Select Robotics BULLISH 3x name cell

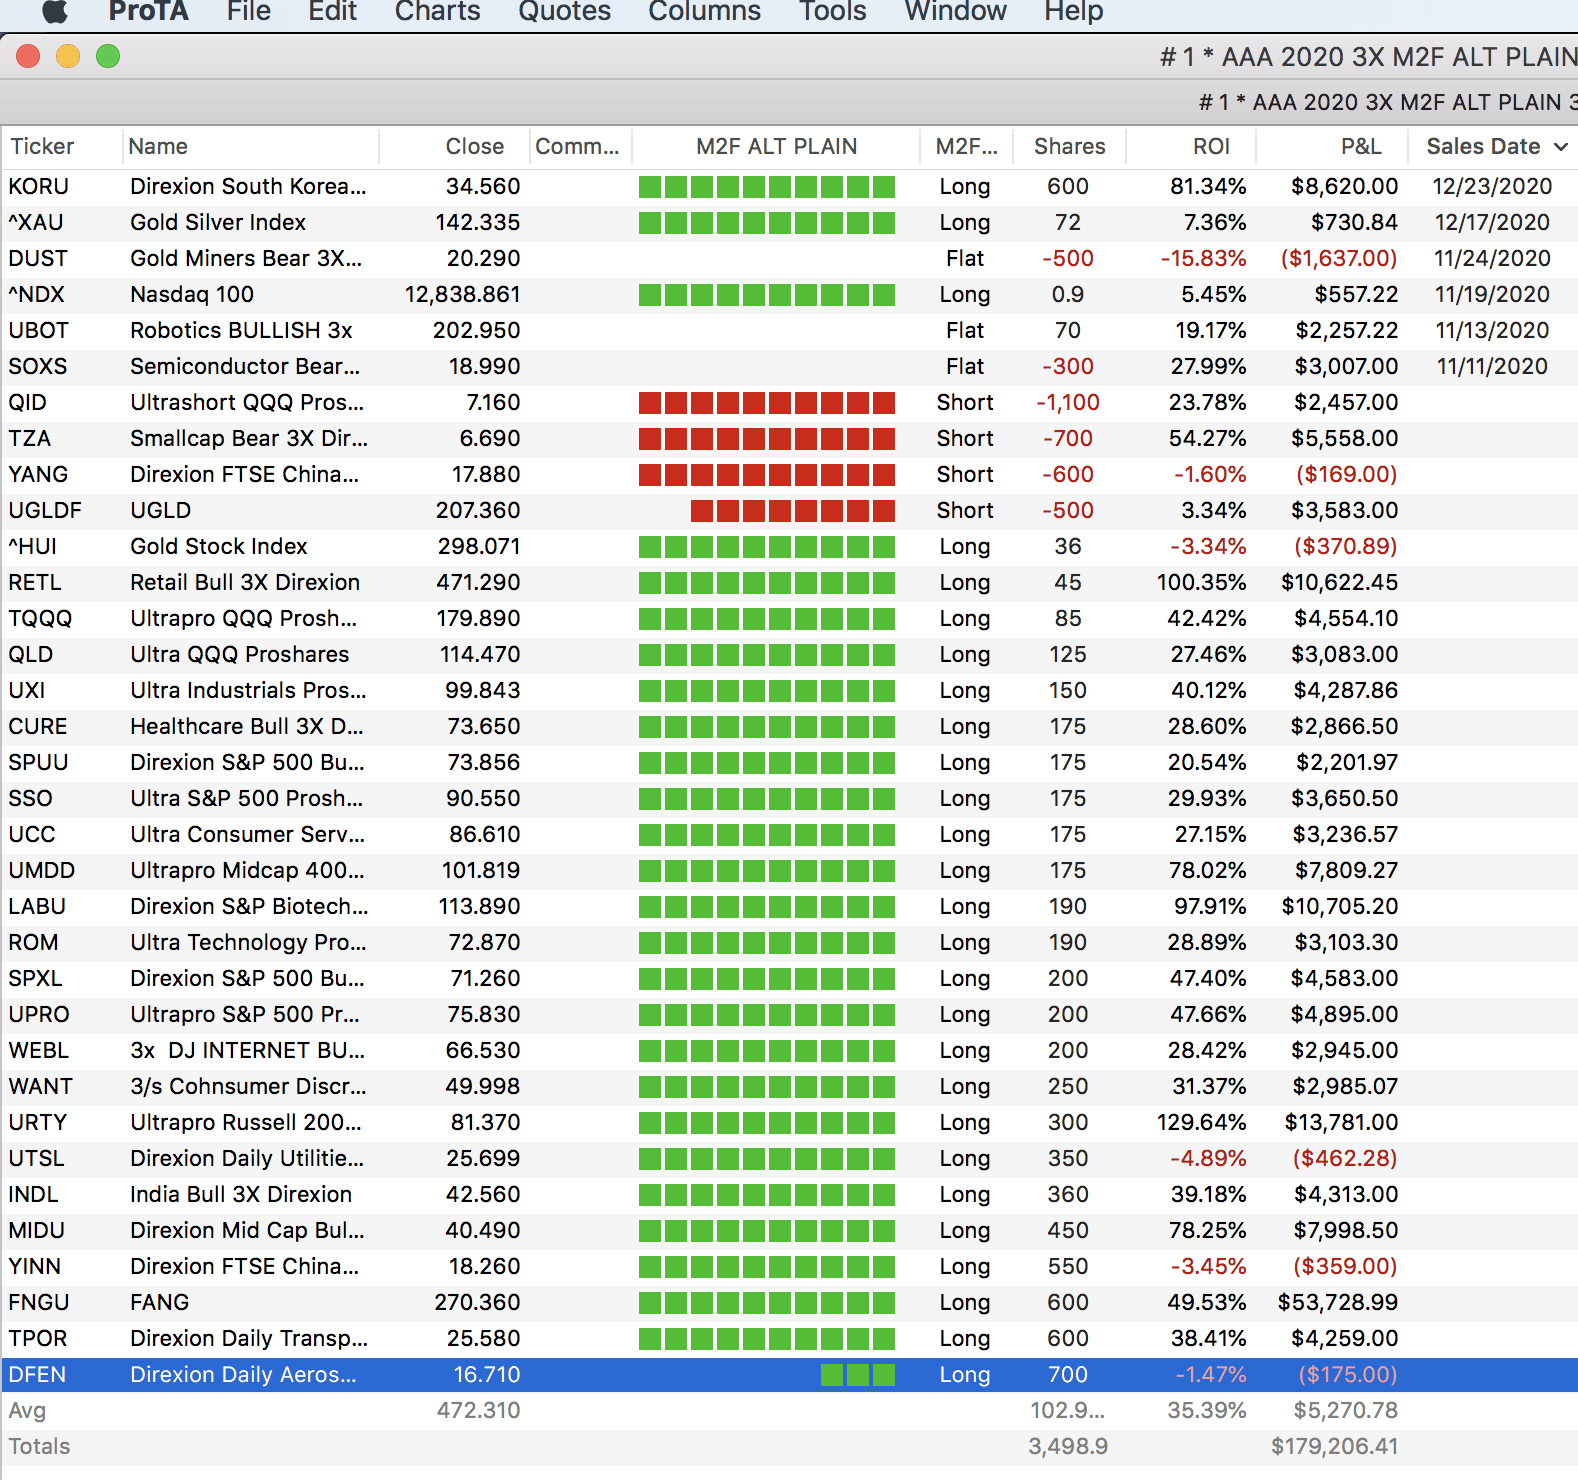pos(241,330)
